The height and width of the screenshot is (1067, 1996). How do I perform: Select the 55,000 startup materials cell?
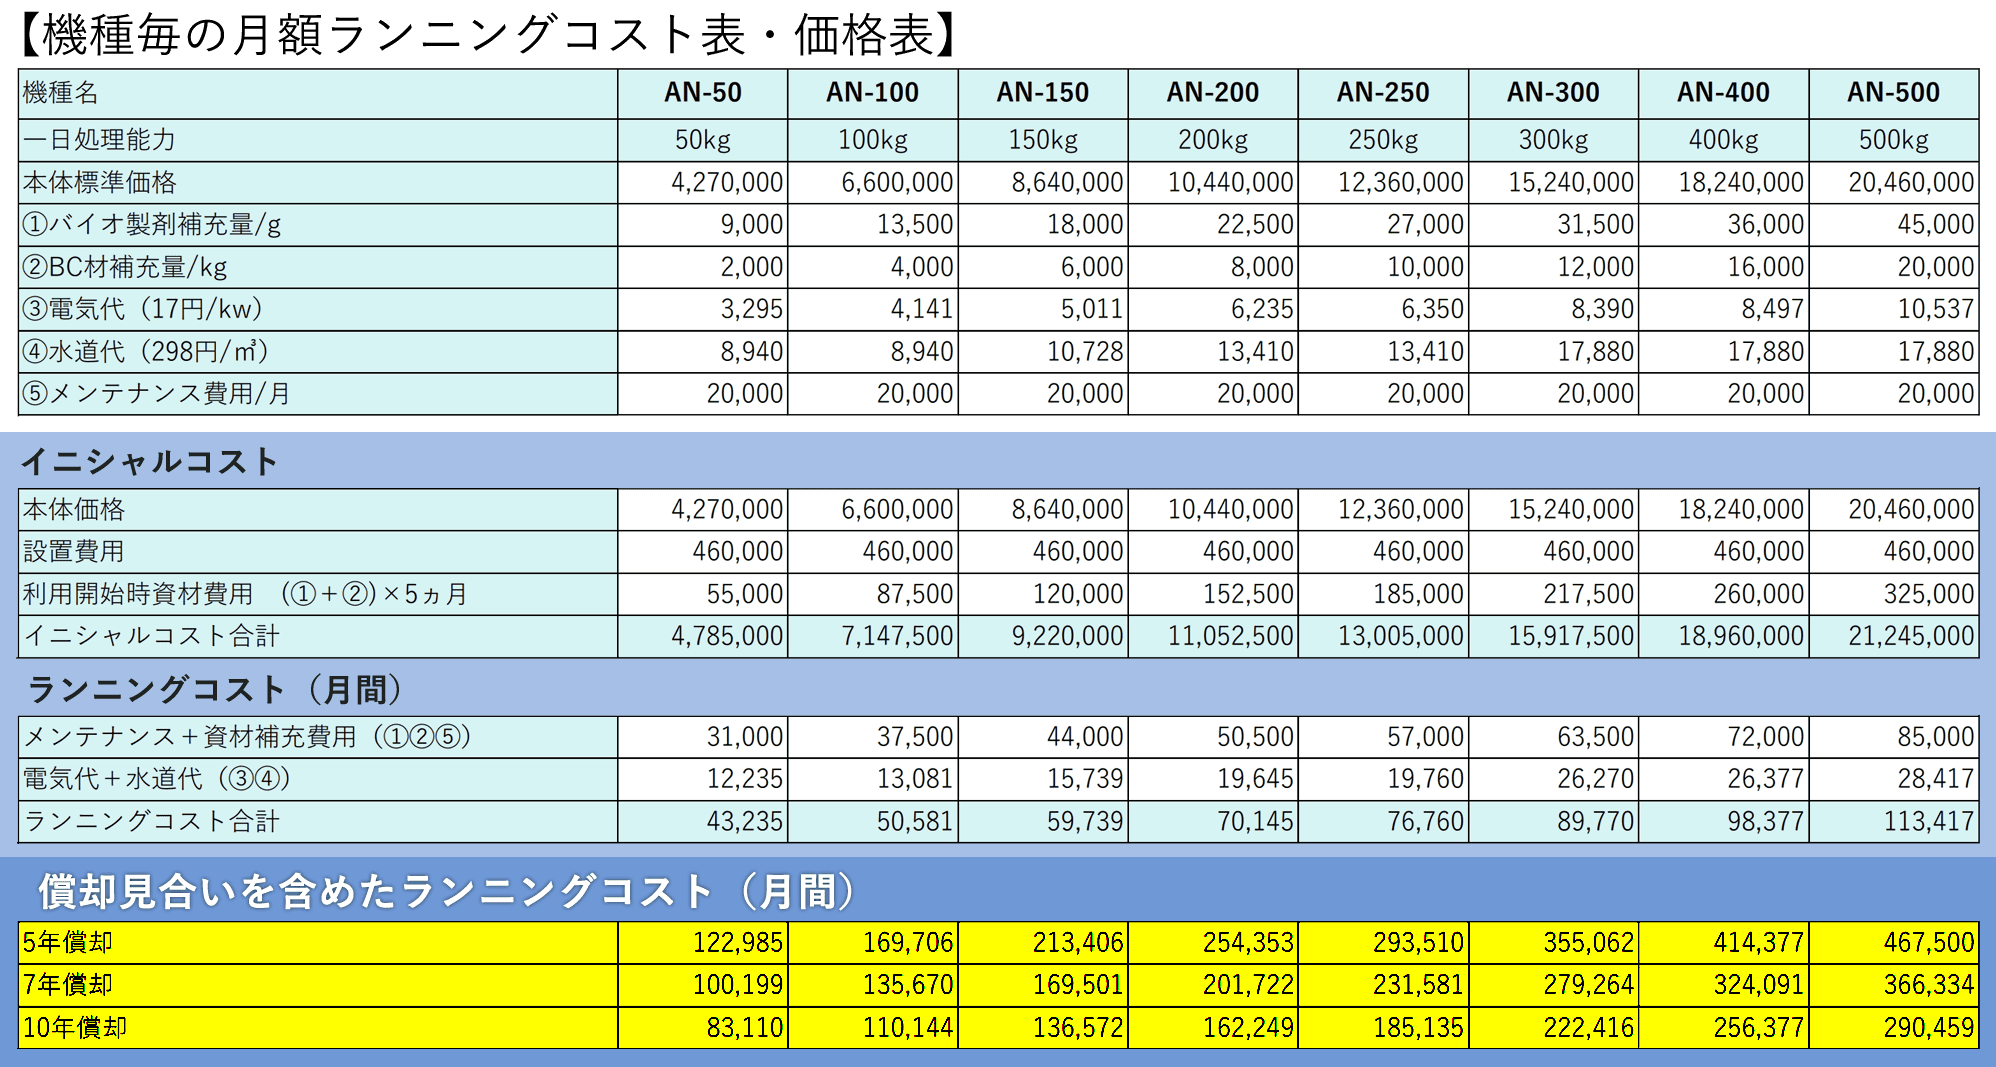coord(703,594)
